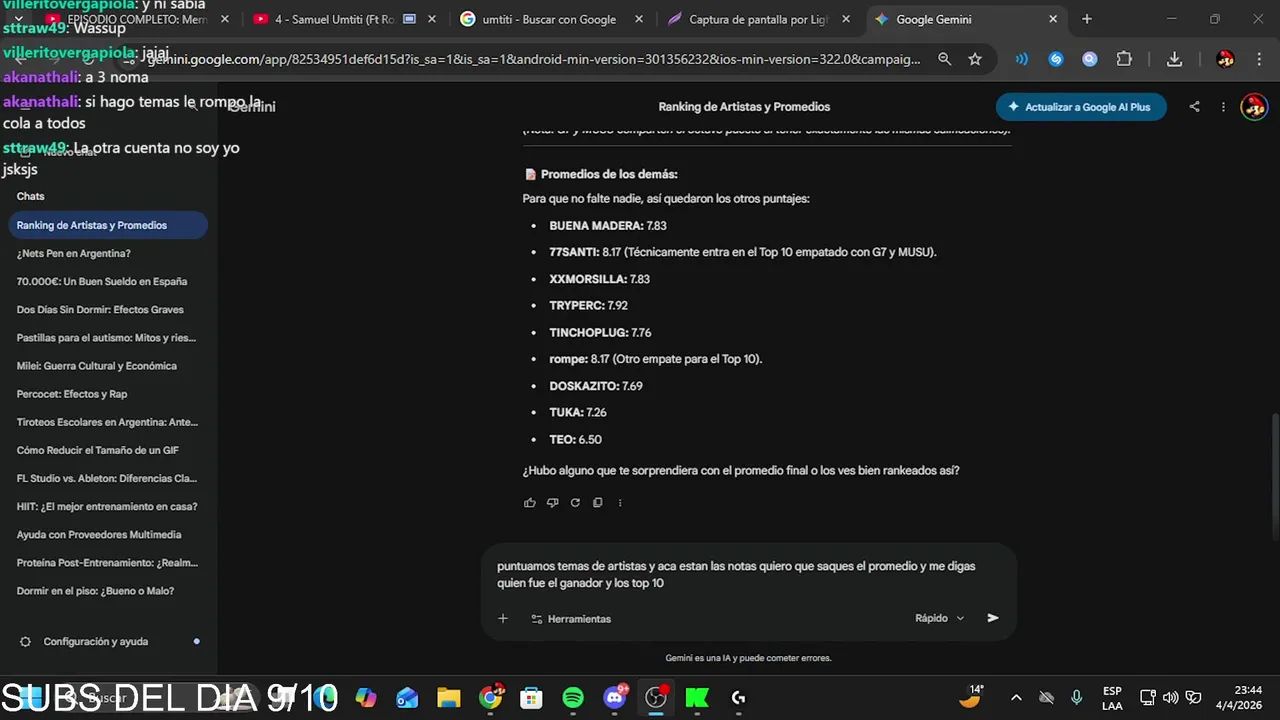Open the ESP LAA language switcher

(1112, 698)
